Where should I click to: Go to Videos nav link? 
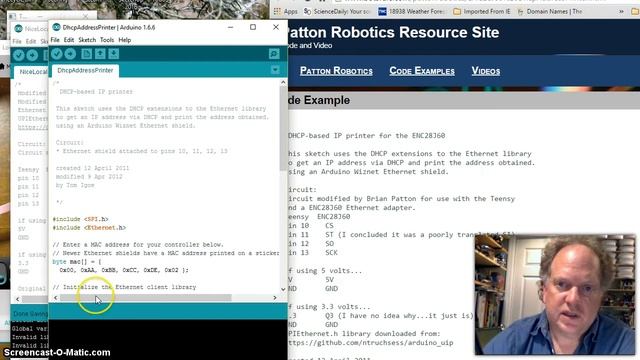pos(486,71)
